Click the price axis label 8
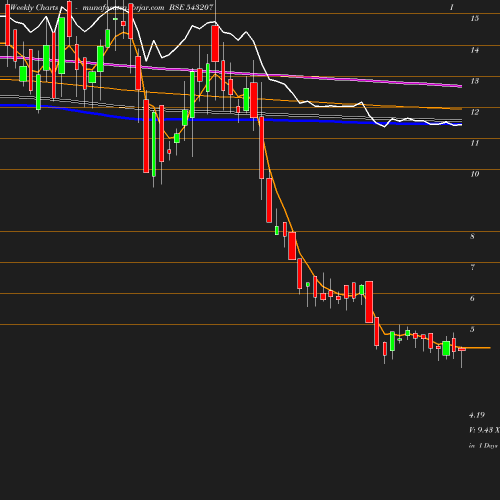Viewport: 500px width, 500px height. coord(472,236)
